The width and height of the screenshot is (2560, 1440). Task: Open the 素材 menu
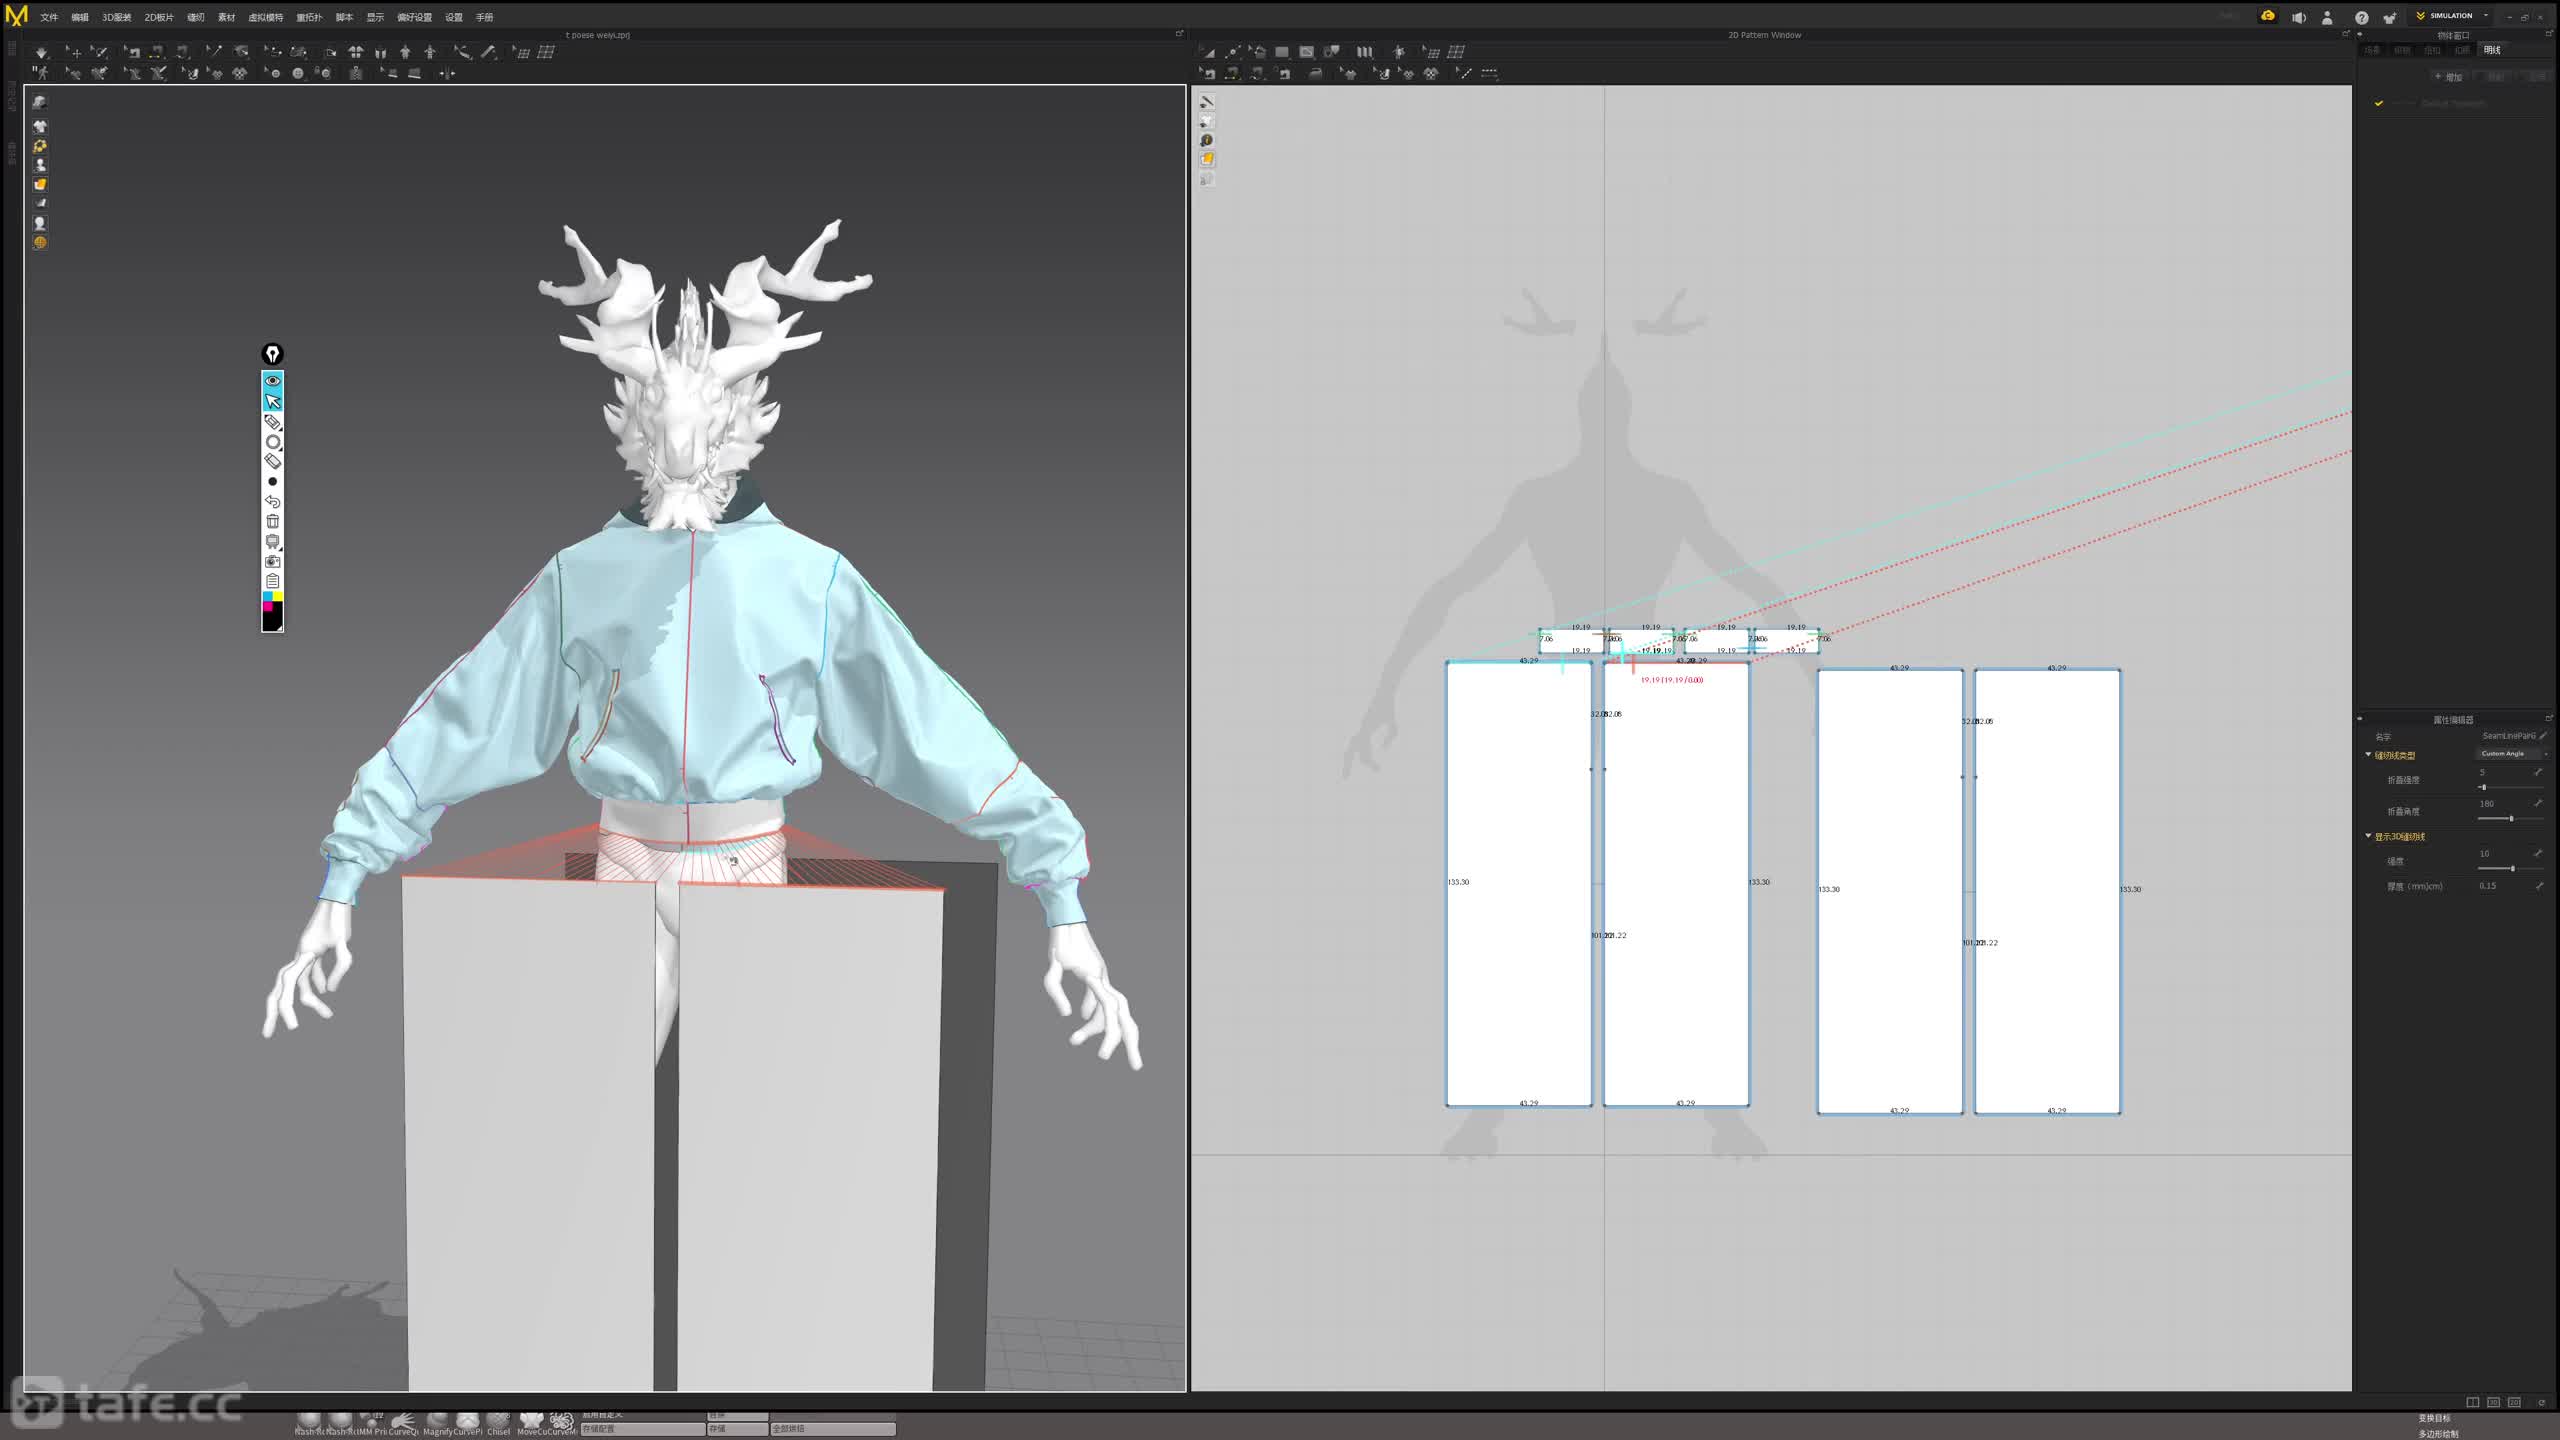(227, 17)
